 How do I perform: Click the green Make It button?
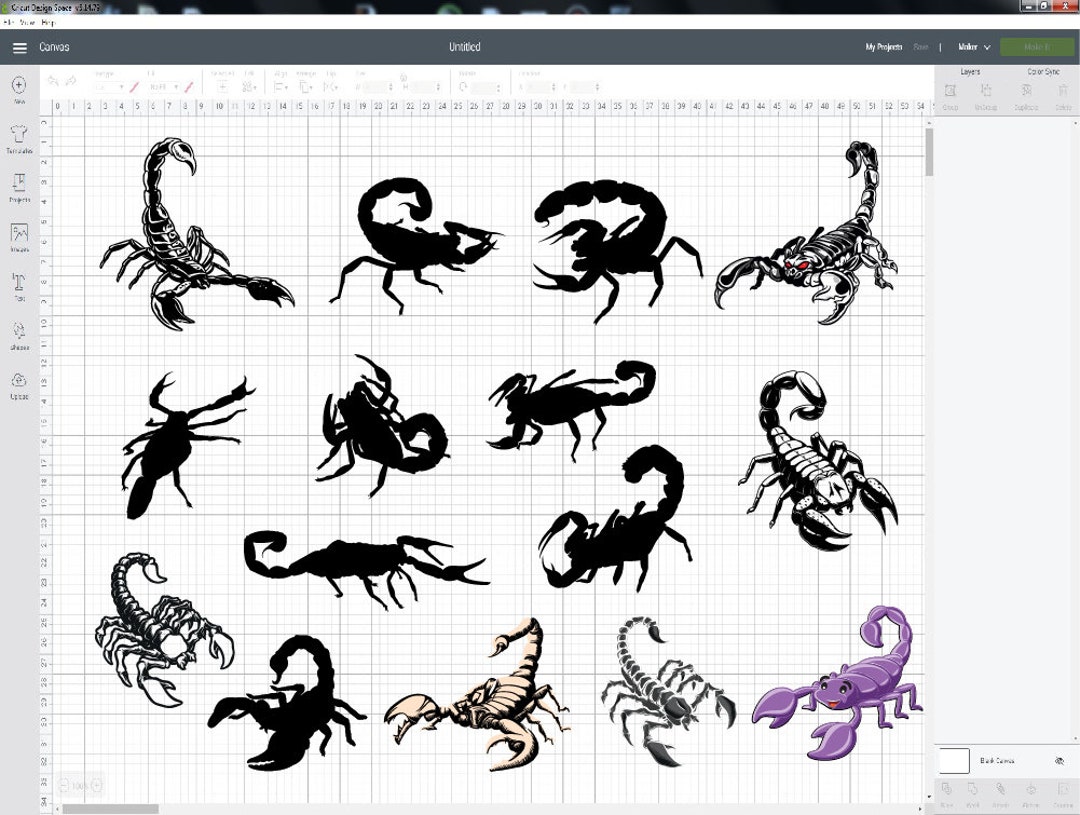coord(1038,47)
